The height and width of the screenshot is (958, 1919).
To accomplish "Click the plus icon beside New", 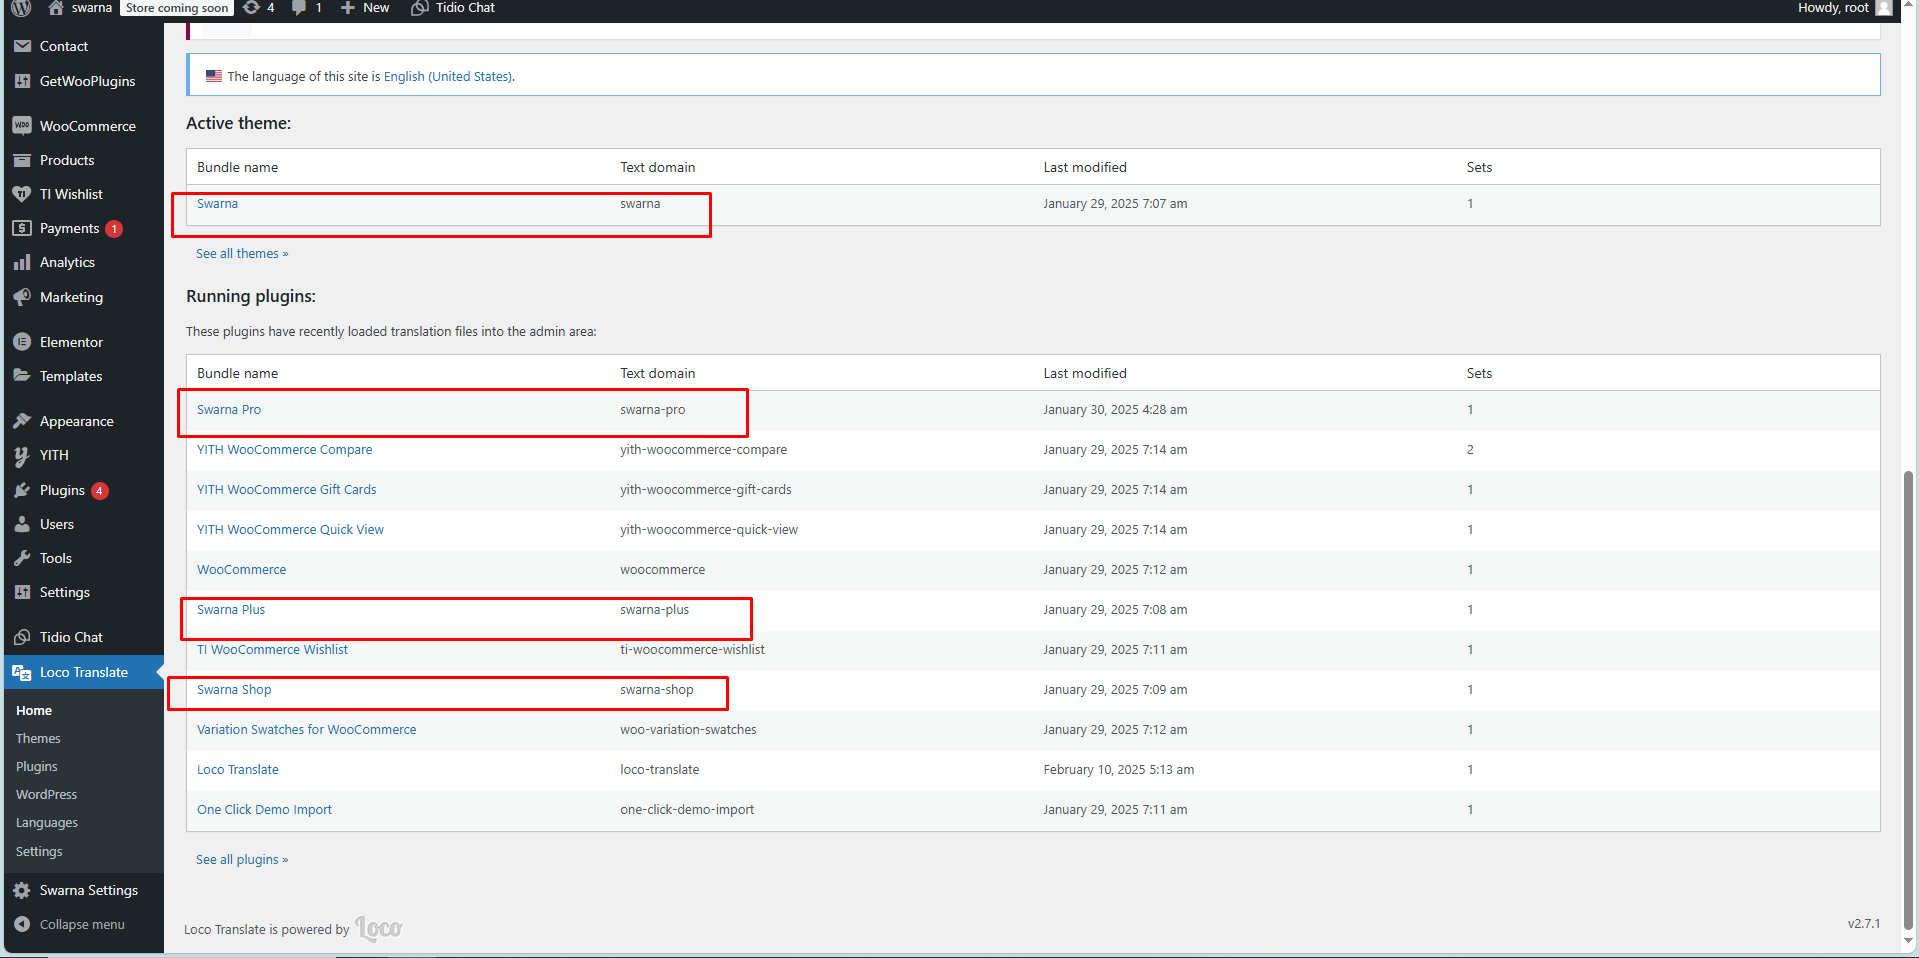I will coord(348,8).
